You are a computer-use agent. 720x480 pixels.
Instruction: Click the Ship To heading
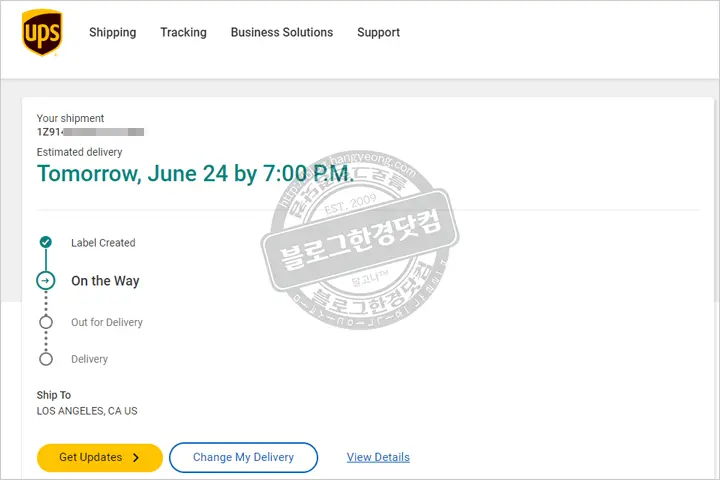54,395
